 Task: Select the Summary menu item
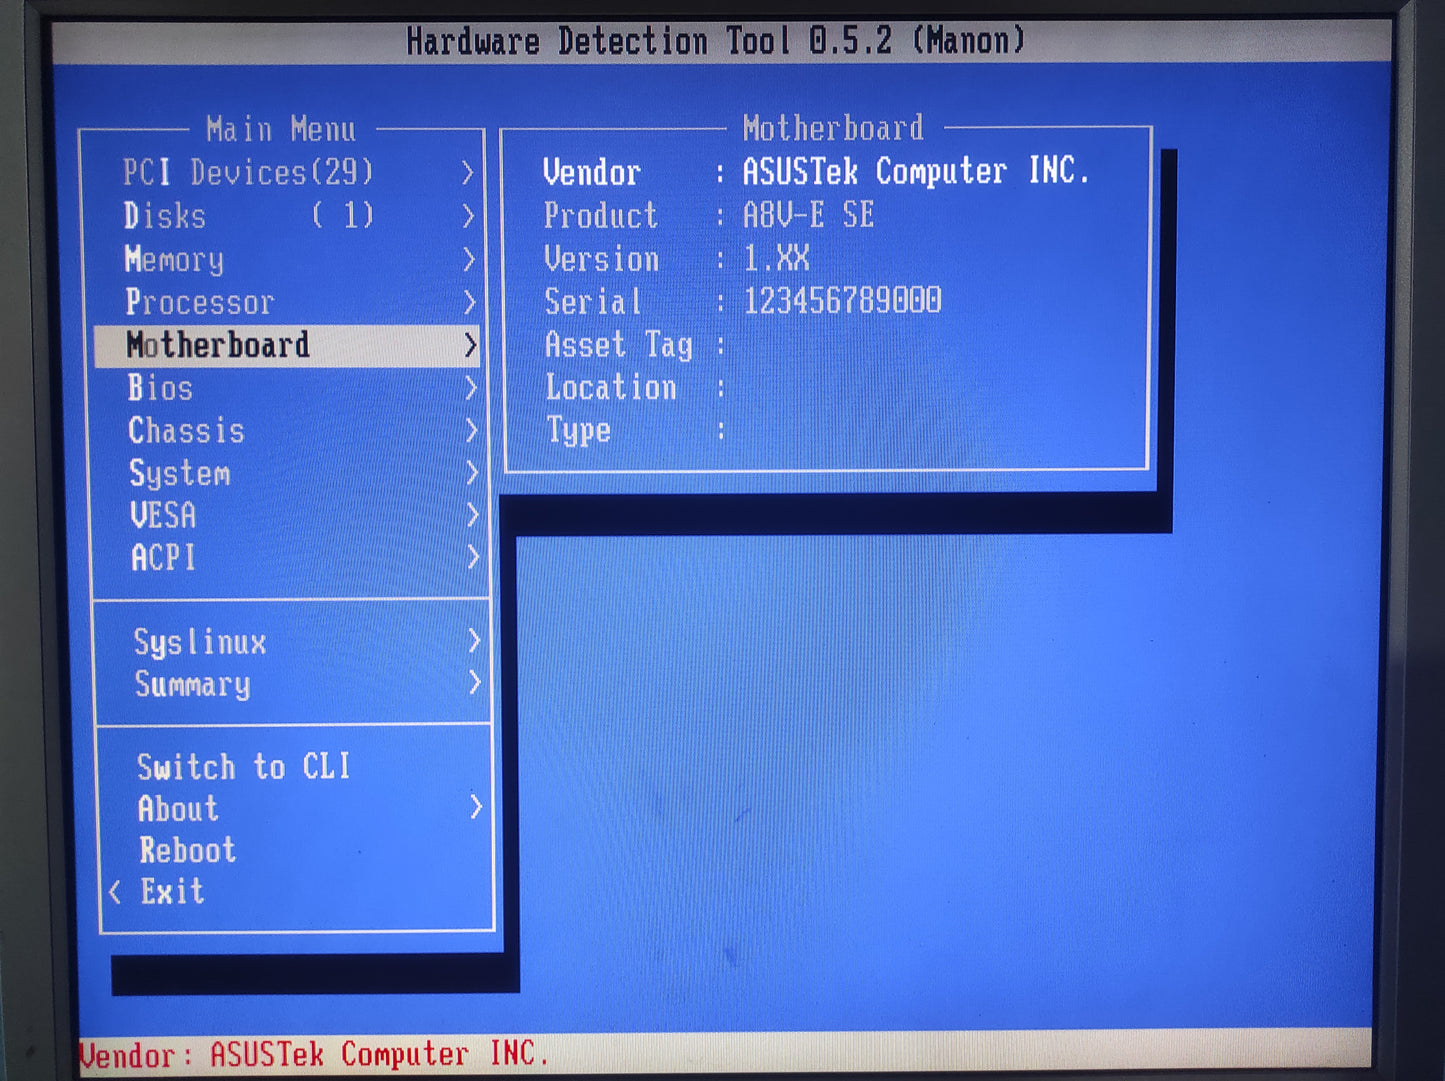tap(192, 685)
